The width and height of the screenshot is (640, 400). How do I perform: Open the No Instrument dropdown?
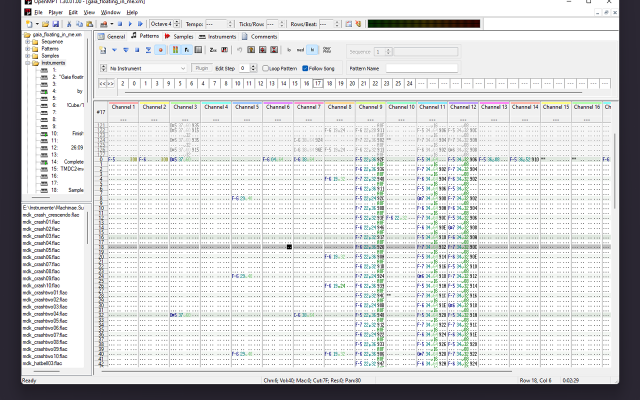point(147,68)
